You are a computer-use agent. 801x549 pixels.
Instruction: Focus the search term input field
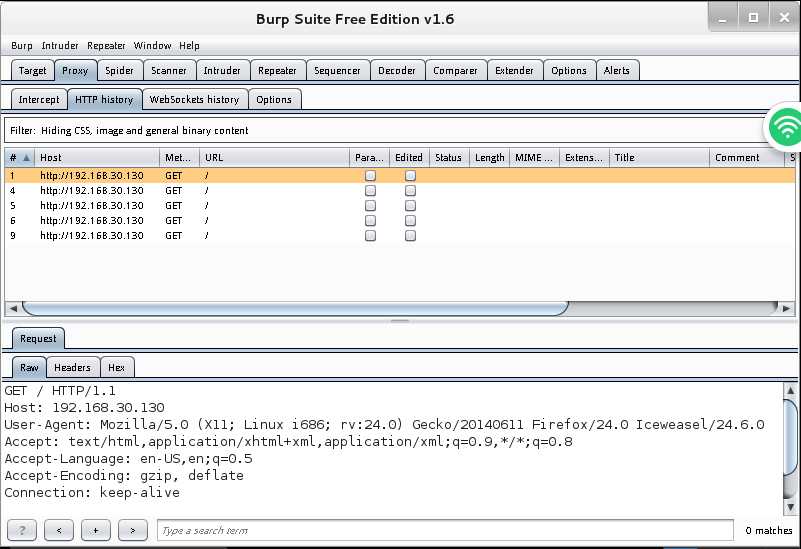pos(445,530)
